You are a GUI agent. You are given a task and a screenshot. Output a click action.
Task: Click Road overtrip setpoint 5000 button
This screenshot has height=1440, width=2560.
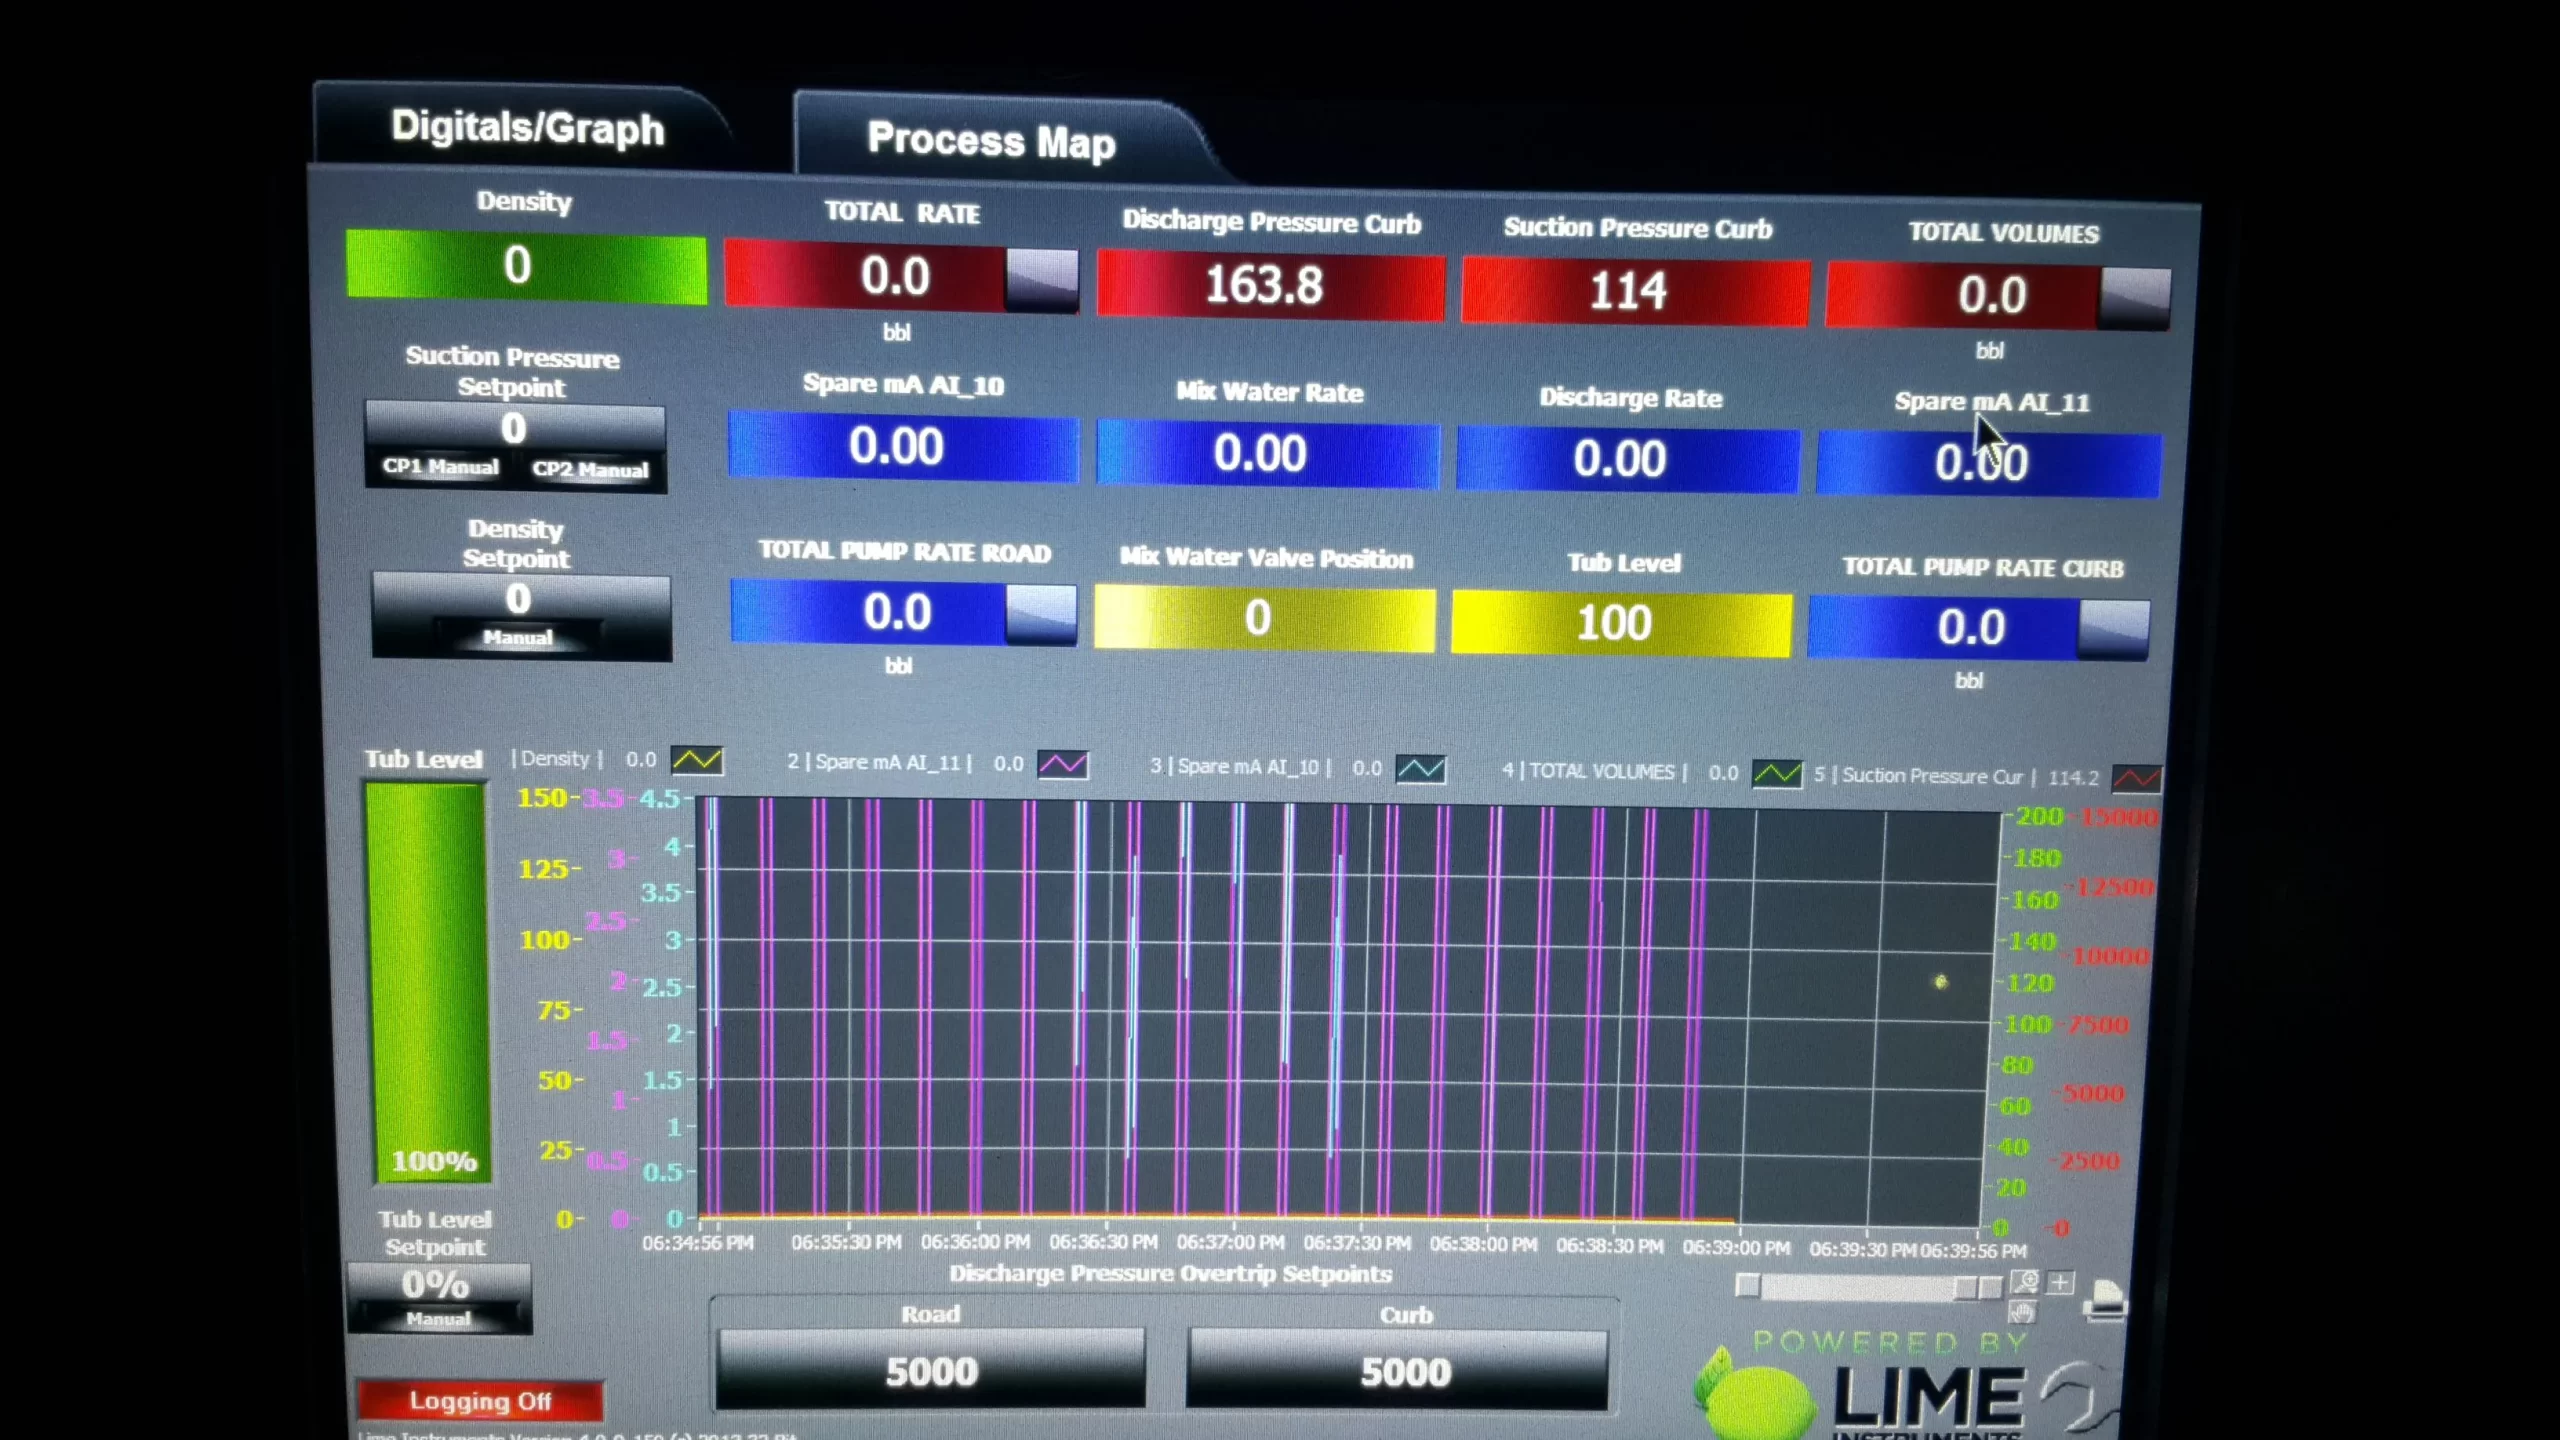tap(930, 1371)
